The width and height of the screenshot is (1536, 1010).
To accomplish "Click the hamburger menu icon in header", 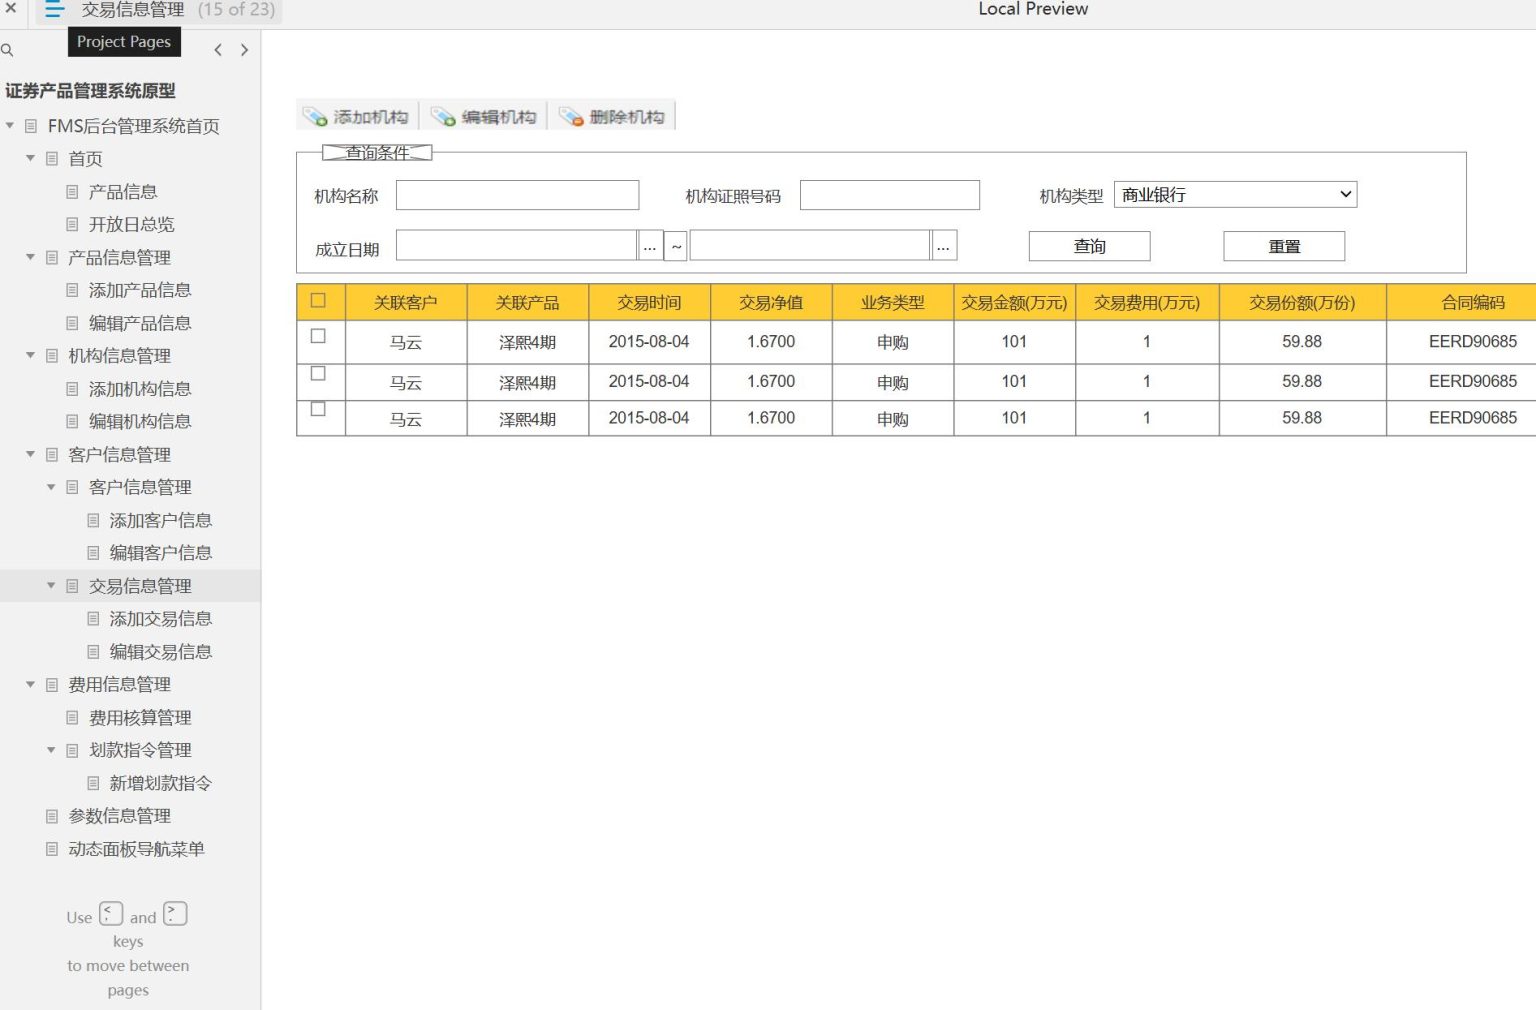I will [x=54, y=10].
